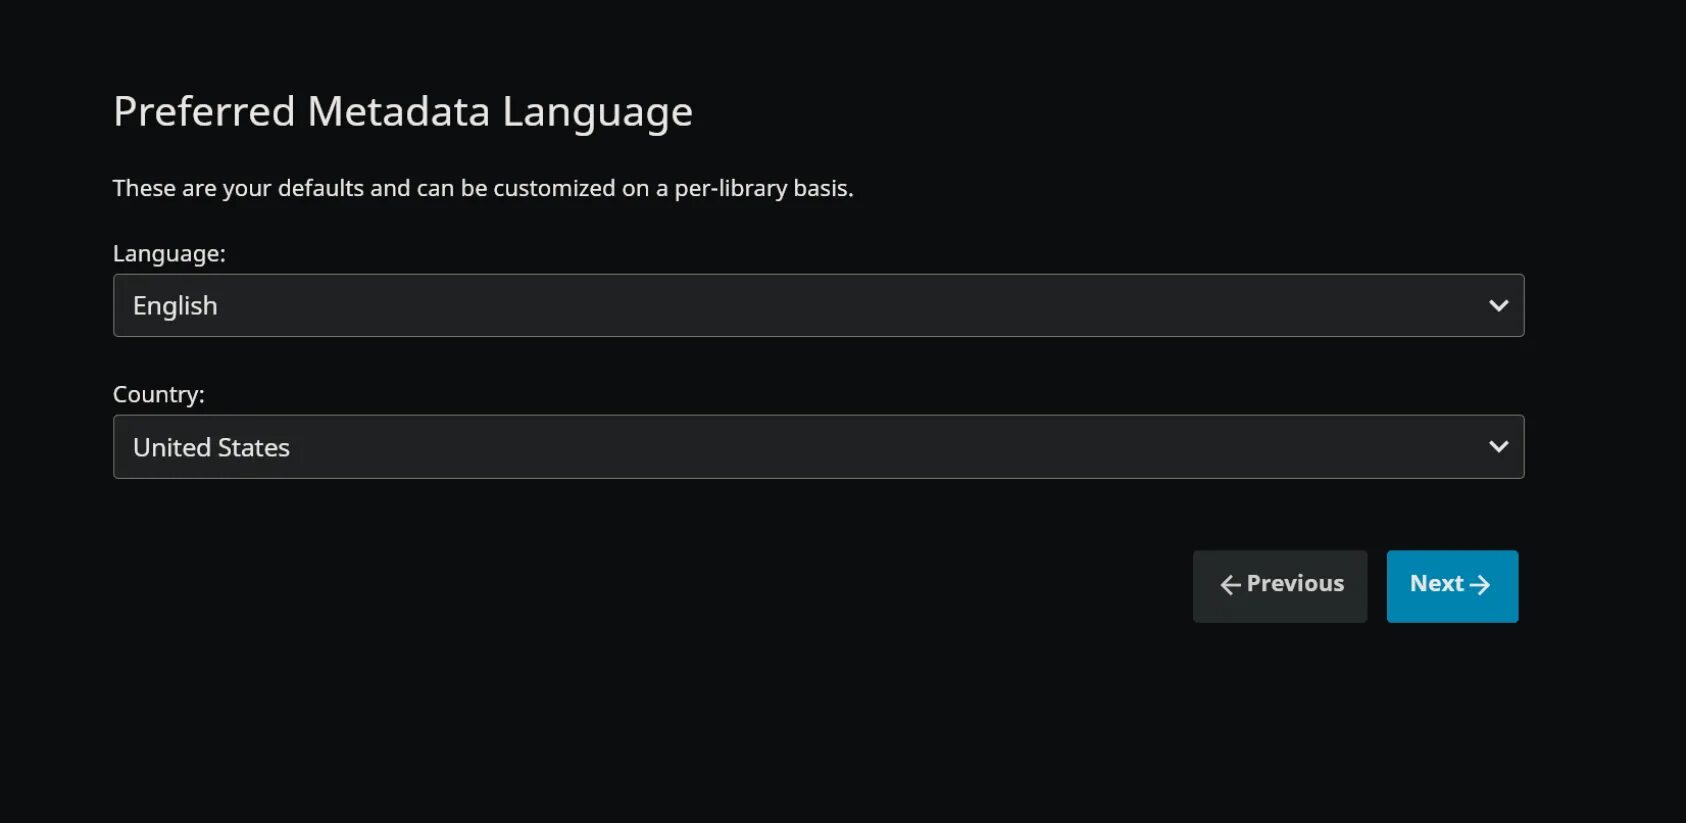
Task: Go to the Next setup step
Action: click(1452, 586)
